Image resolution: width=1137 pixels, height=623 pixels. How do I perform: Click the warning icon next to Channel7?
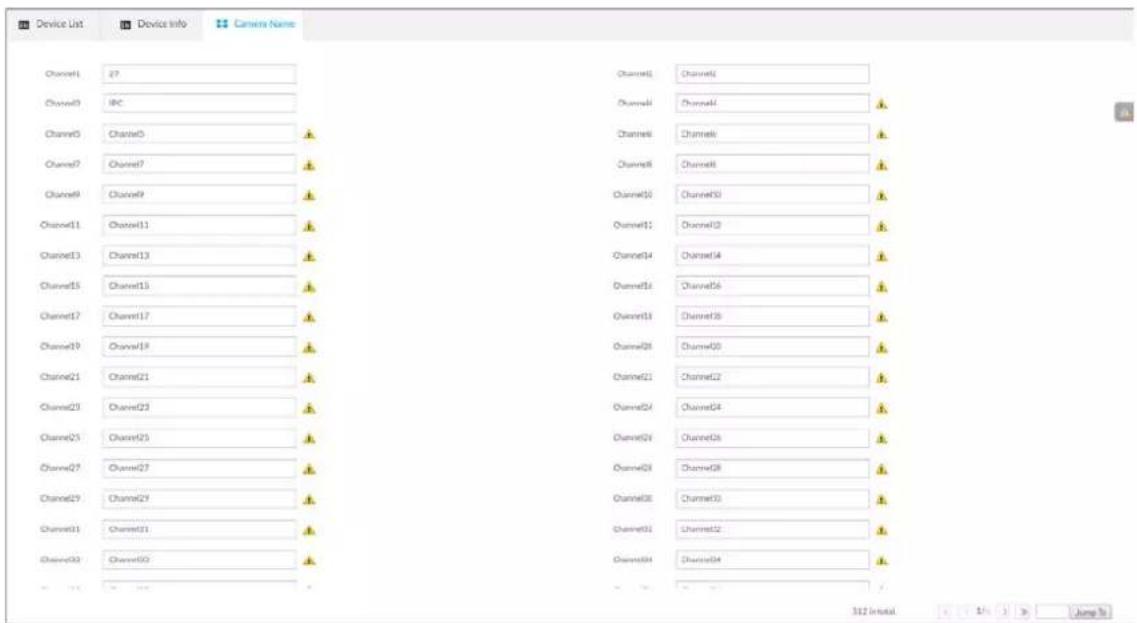310,165
